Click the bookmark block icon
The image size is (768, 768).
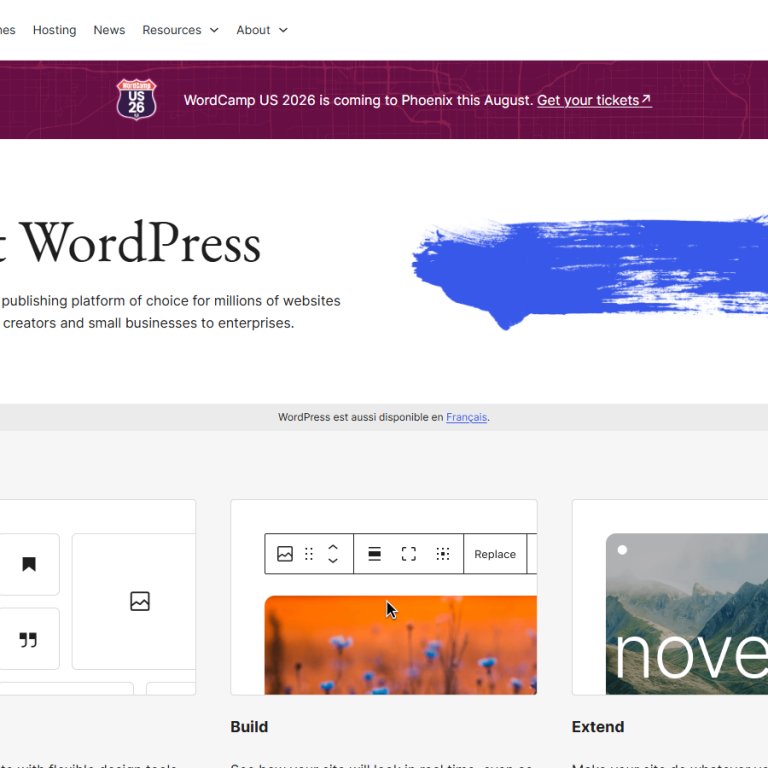[29, 564]
